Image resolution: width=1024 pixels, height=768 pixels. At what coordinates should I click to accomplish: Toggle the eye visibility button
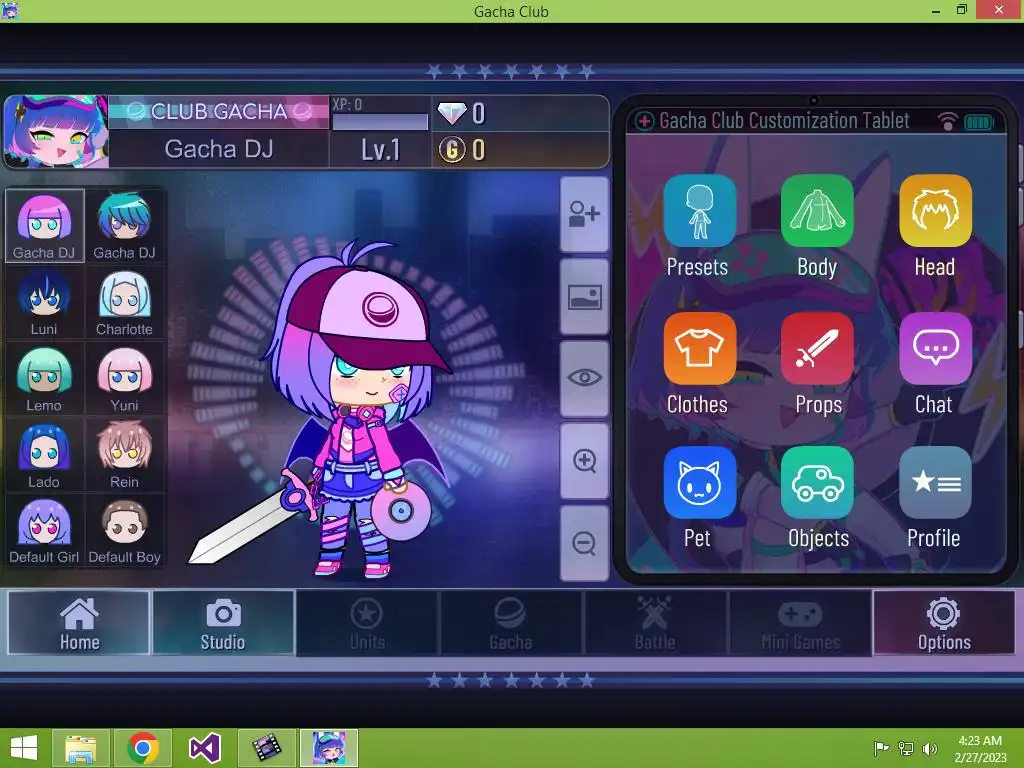[584, 378]
